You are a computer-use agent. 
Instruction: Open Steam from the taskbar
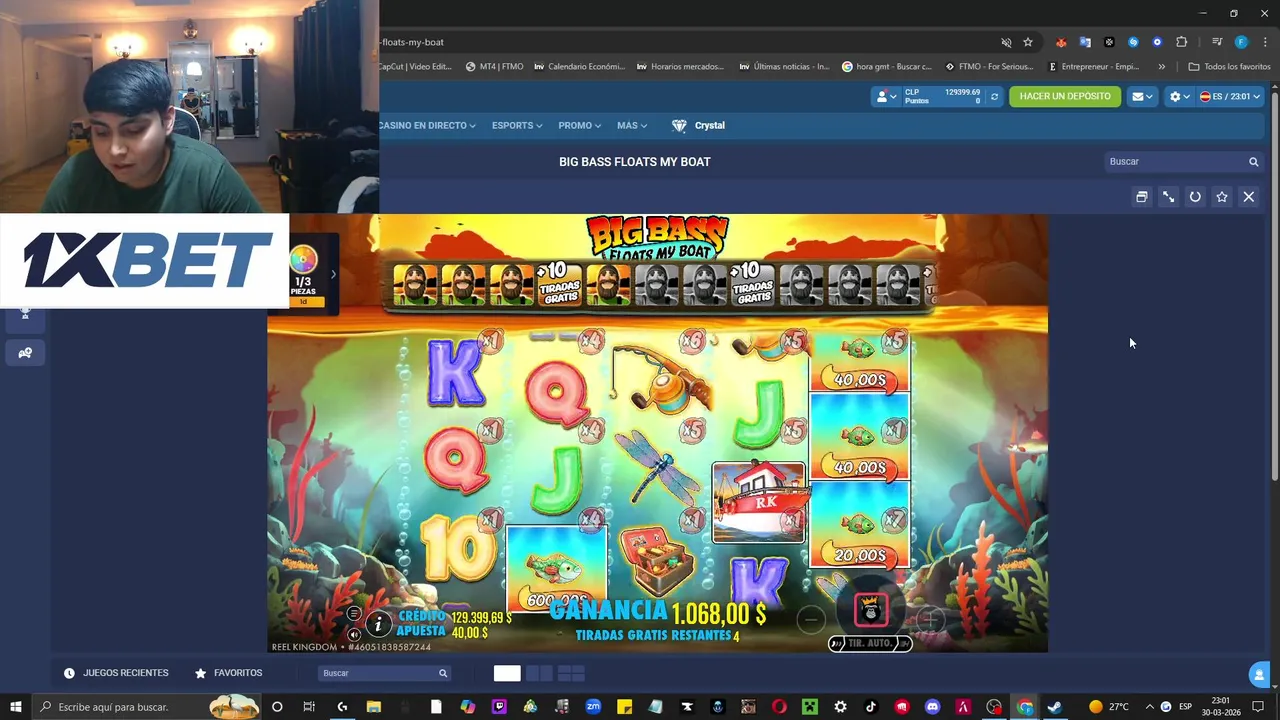(x=1054, y=707)
